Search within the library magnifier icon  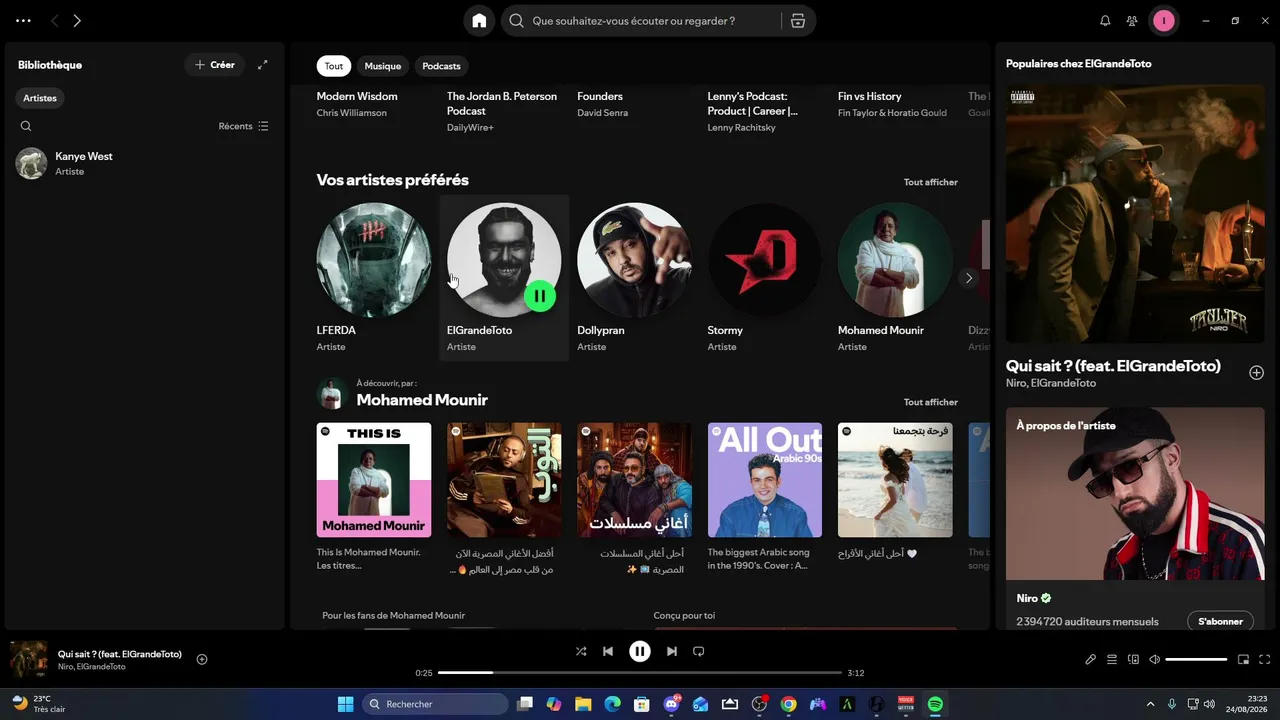26,126
